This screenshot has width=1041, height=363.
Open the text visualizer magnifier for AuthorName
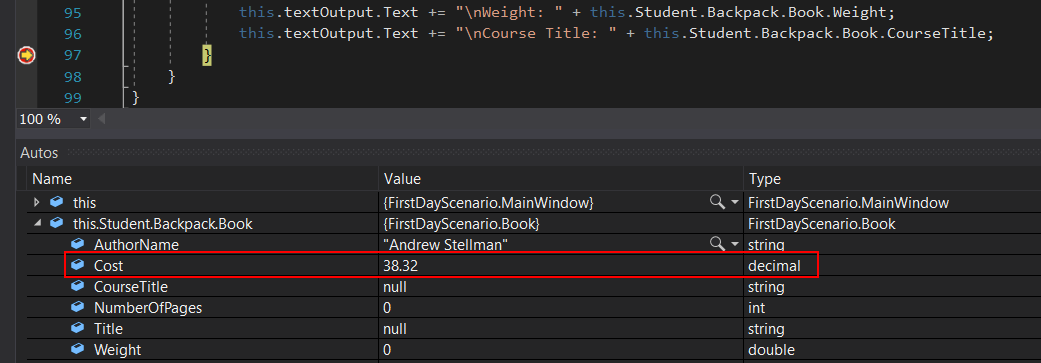coord(717,244)
